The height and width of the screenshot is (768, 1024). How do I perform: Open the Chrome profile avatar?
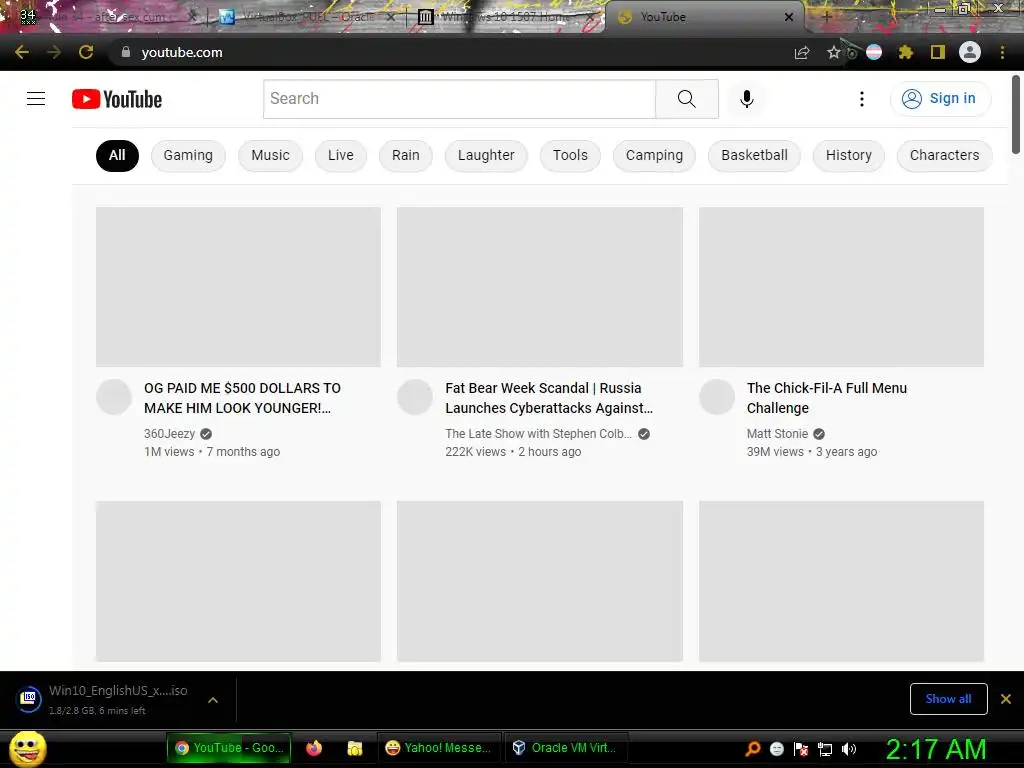pos(970,52)
